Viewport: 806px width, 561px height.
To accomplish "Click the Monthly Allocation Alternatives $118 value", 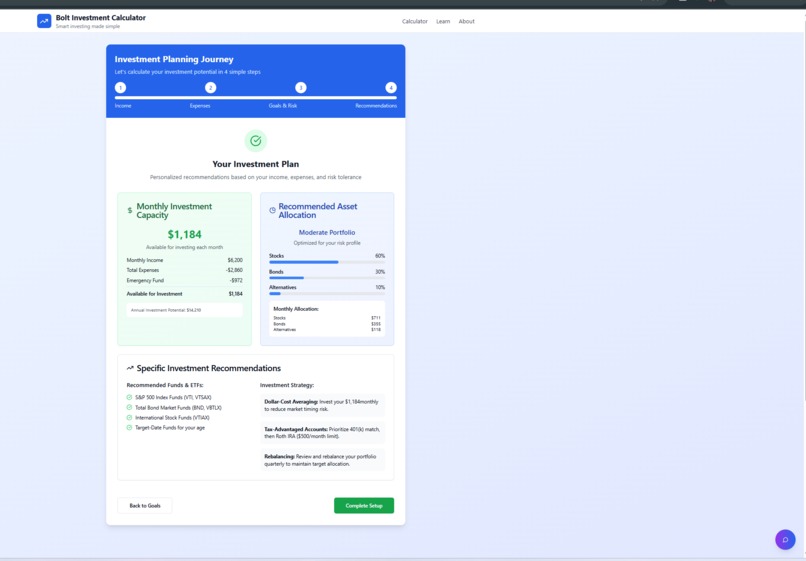I will [x=376, y=330].
